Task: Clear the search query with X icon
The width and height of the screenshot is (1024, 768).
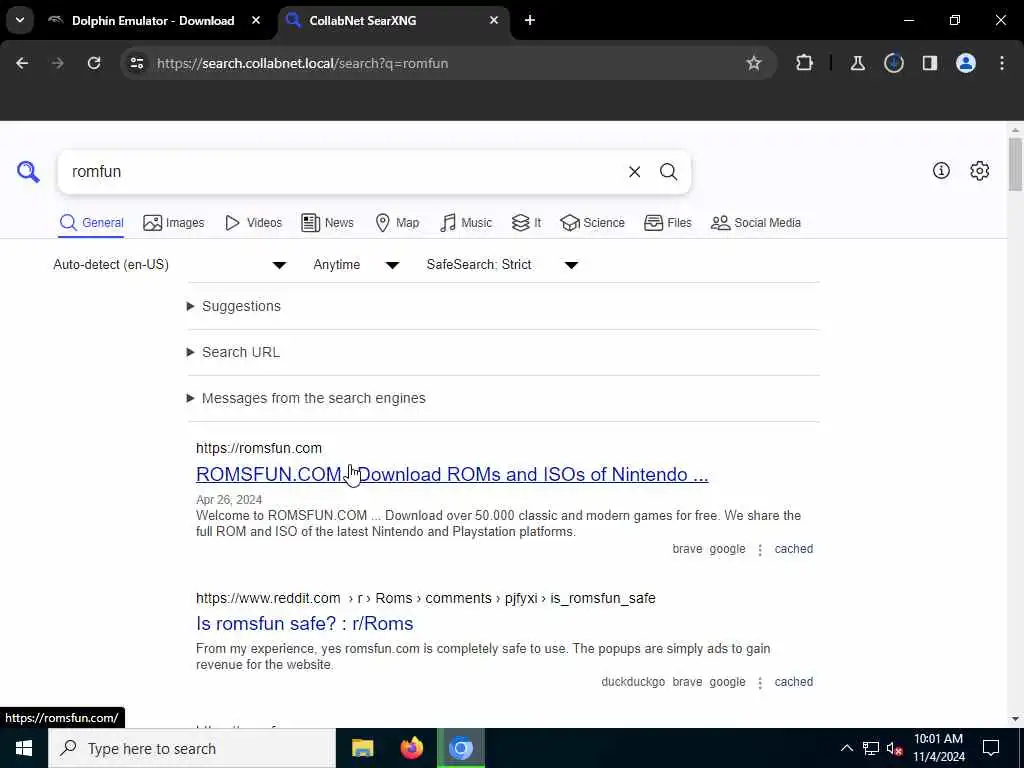Action: 634,172
